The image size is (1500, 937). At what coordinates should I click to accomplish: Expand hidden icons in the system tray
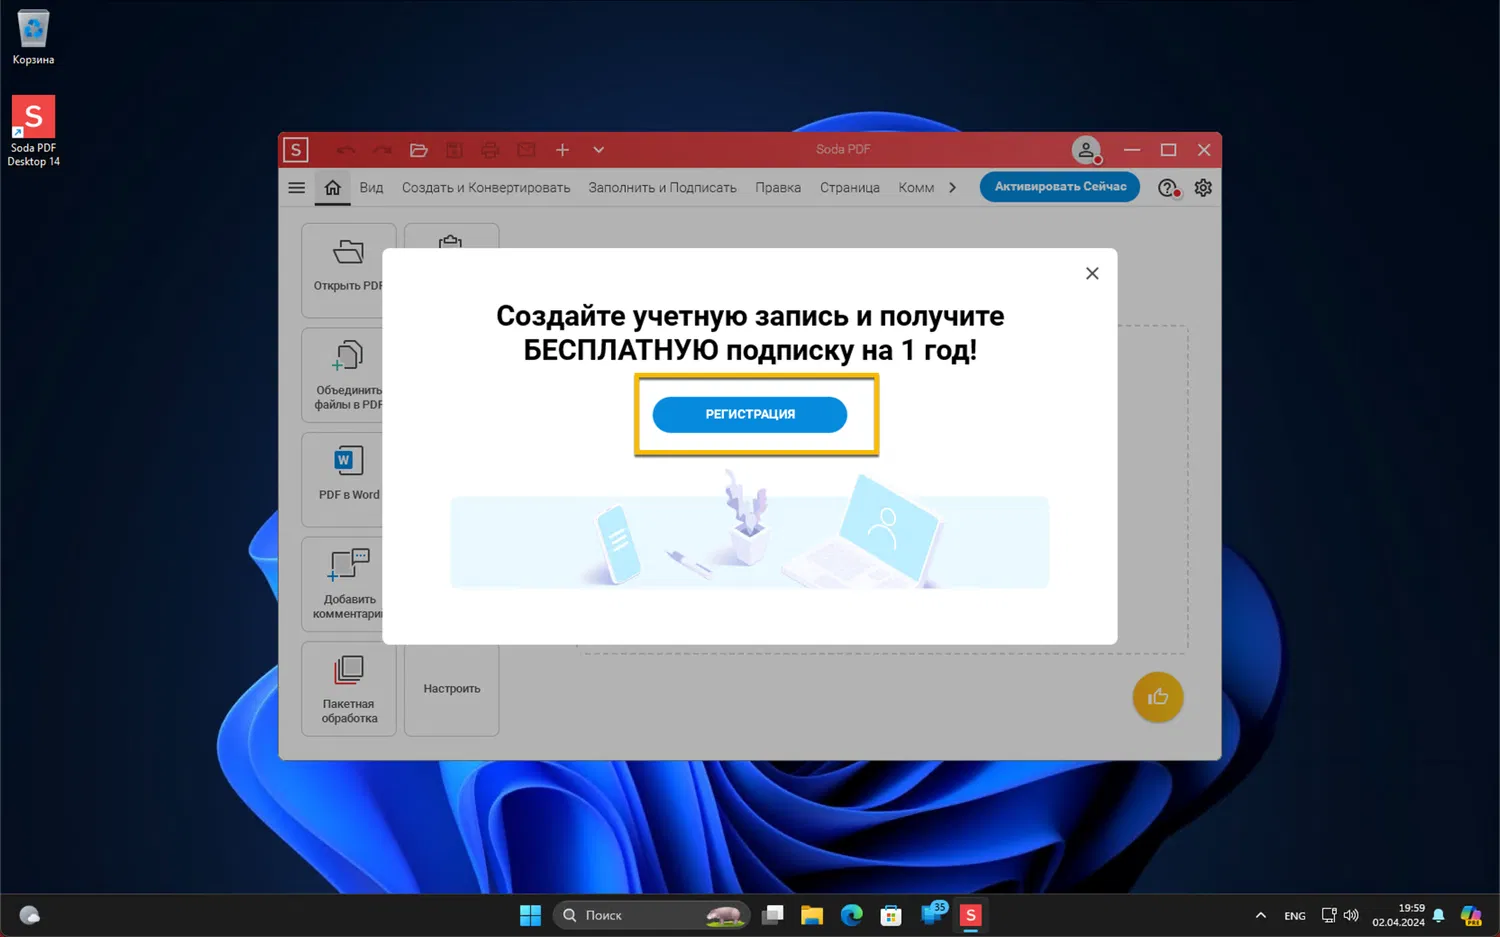[x=1260, y=914]
